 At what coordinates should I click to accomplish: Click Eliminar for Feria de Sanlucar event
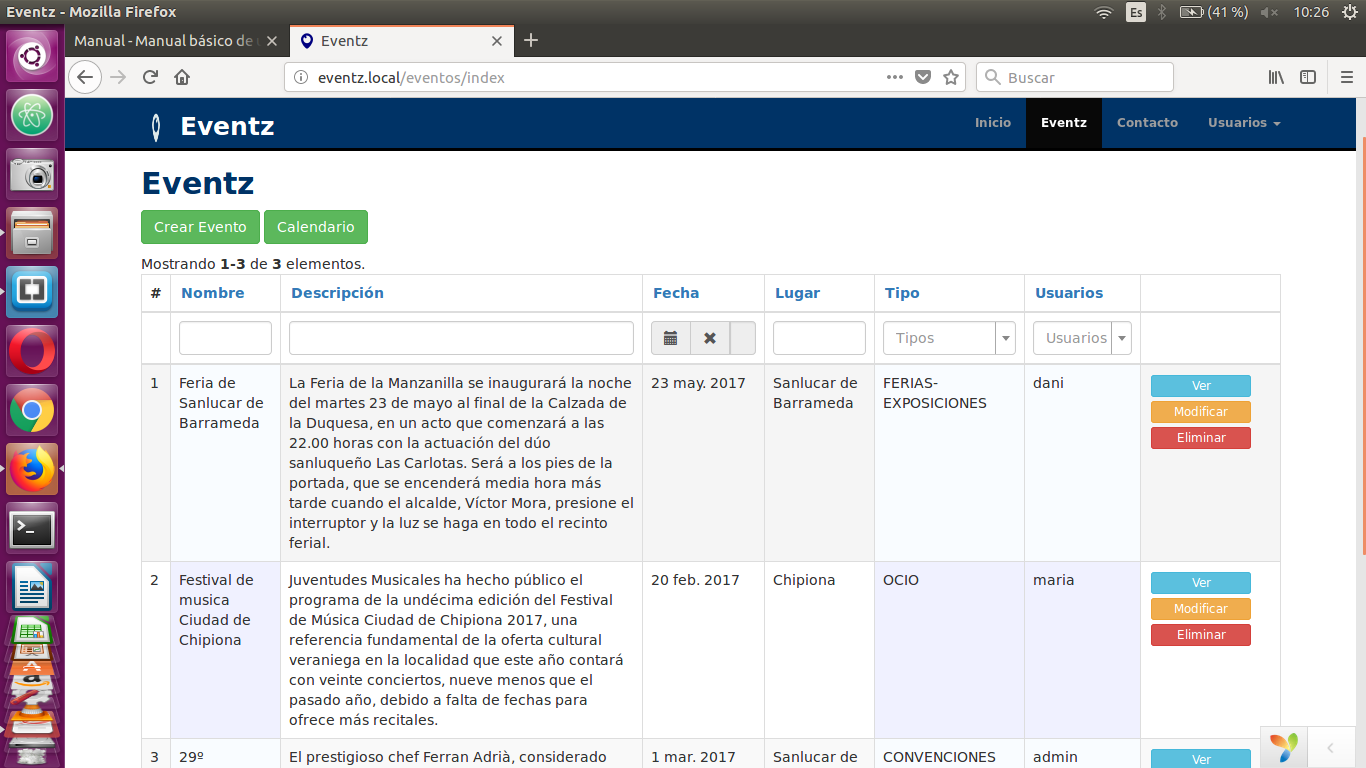pyautogui.click(x=1201, y=438)
